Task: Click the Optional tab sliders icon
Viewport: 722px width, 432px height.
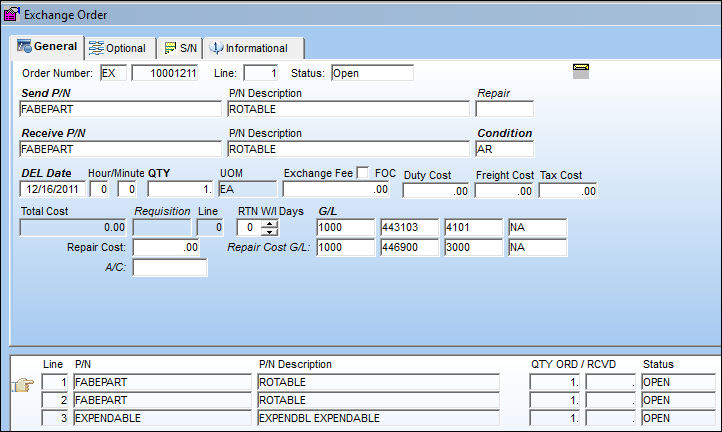Action: coord(96,48)
